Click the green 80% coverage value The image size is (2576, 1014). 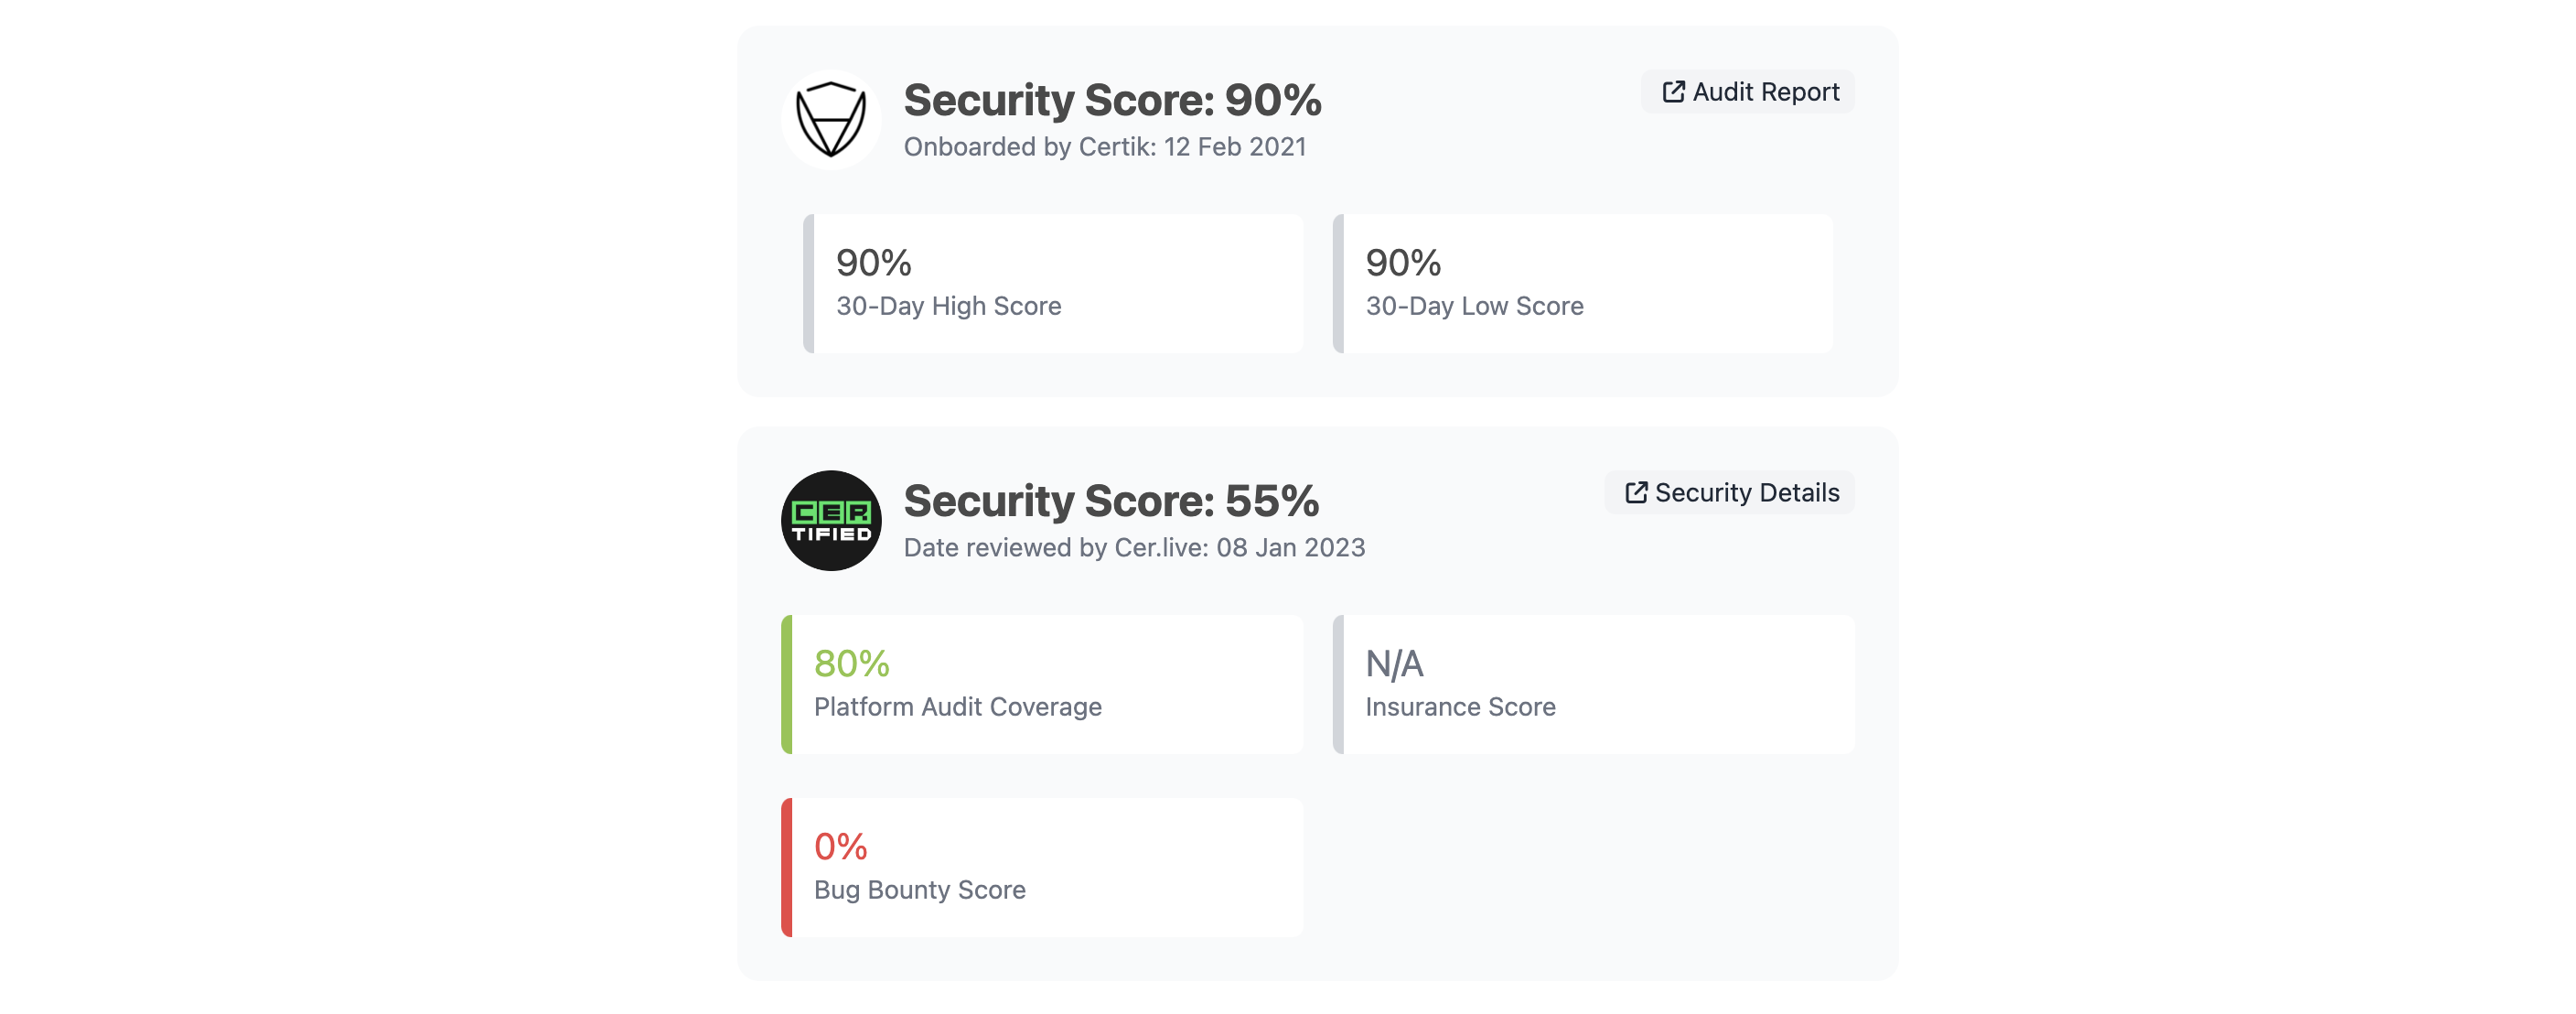tap(851, 664)
